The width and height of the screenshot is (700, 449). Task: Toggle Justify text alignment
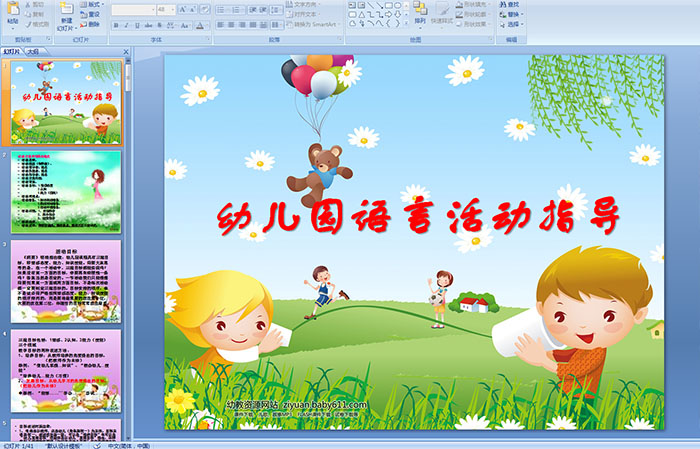tap(253, 25)
